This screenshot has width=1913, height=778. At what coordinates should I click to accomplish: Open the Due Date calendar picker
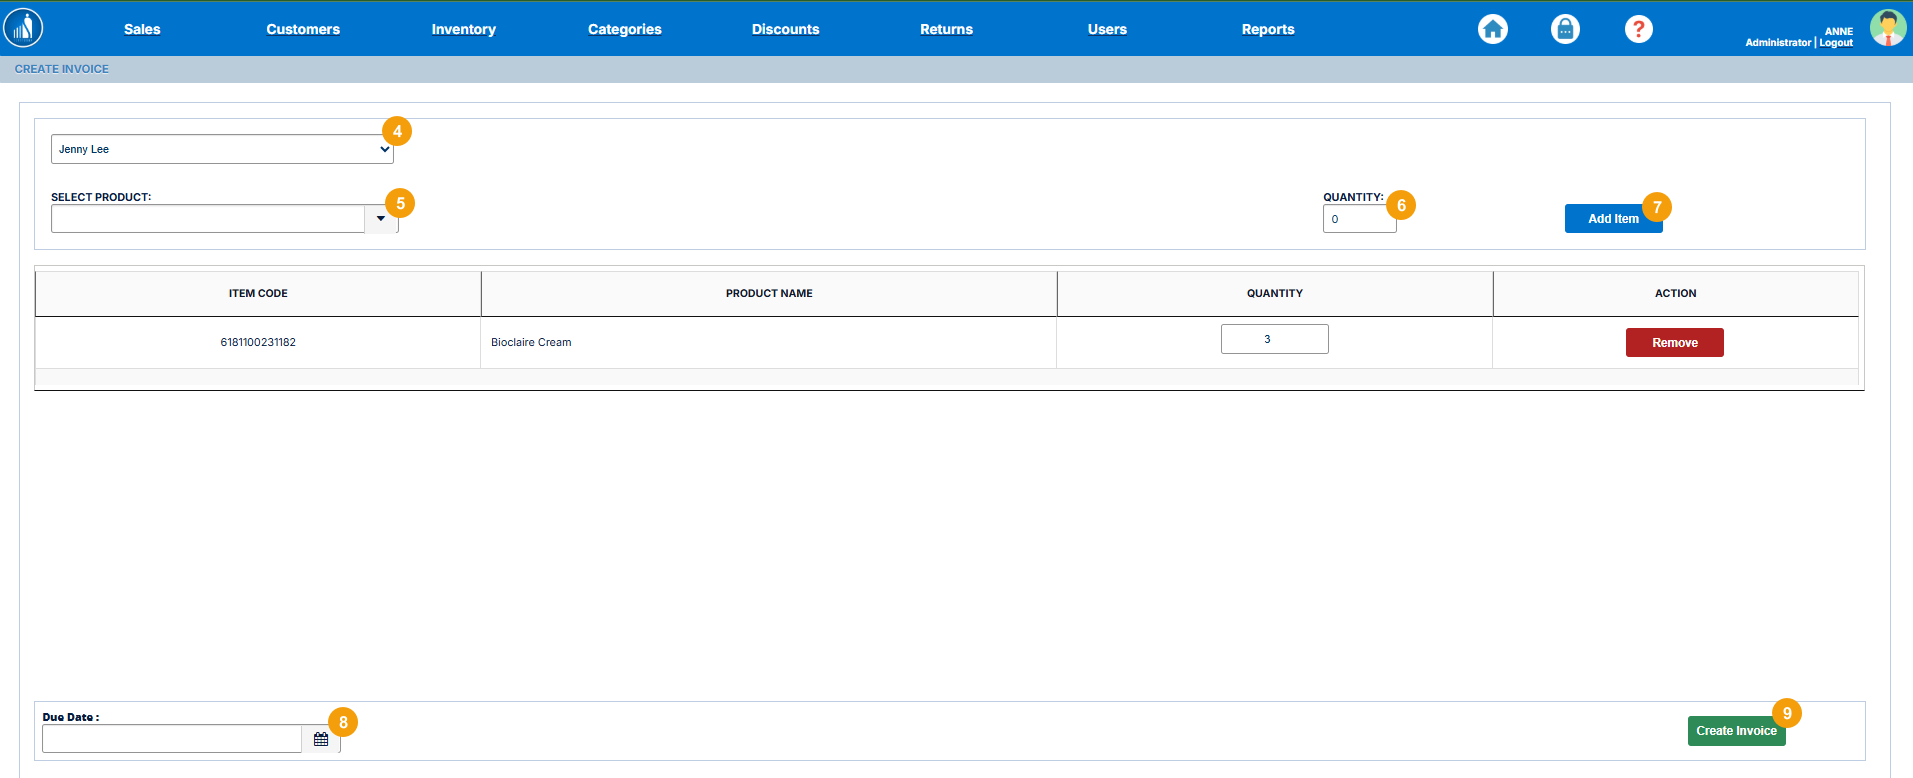click(x=321, y=739)
